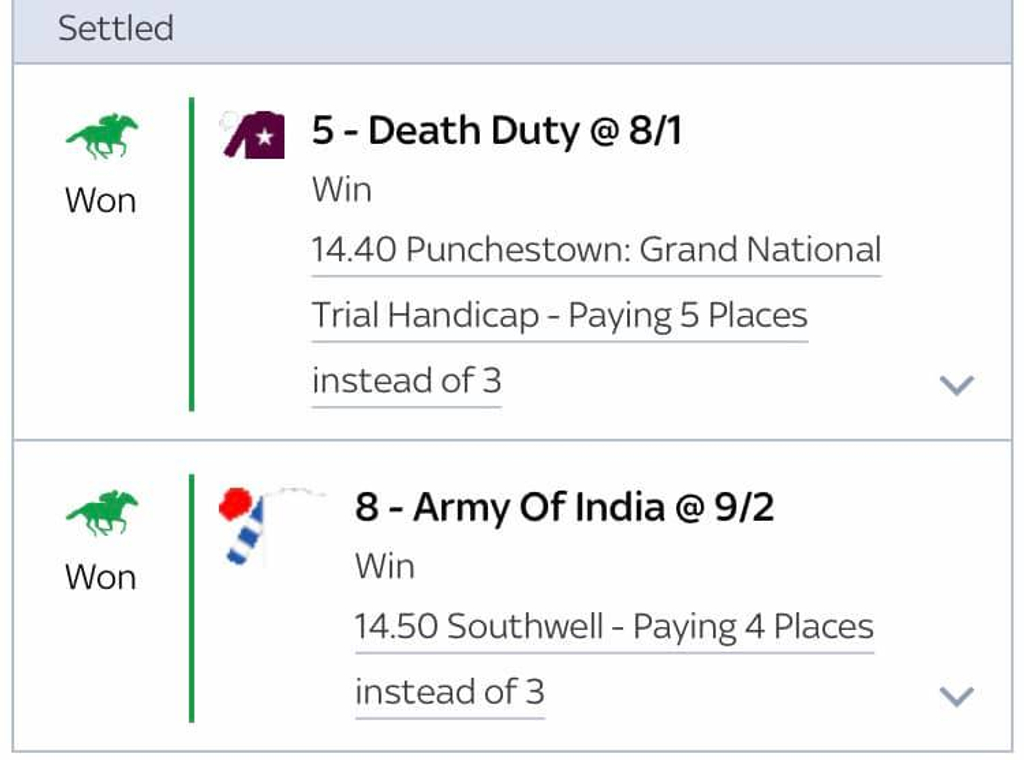This screenshot has height=760, width=1024.
Task: Tap the Win bet type under Army Of India
Action: click(385, 566)
